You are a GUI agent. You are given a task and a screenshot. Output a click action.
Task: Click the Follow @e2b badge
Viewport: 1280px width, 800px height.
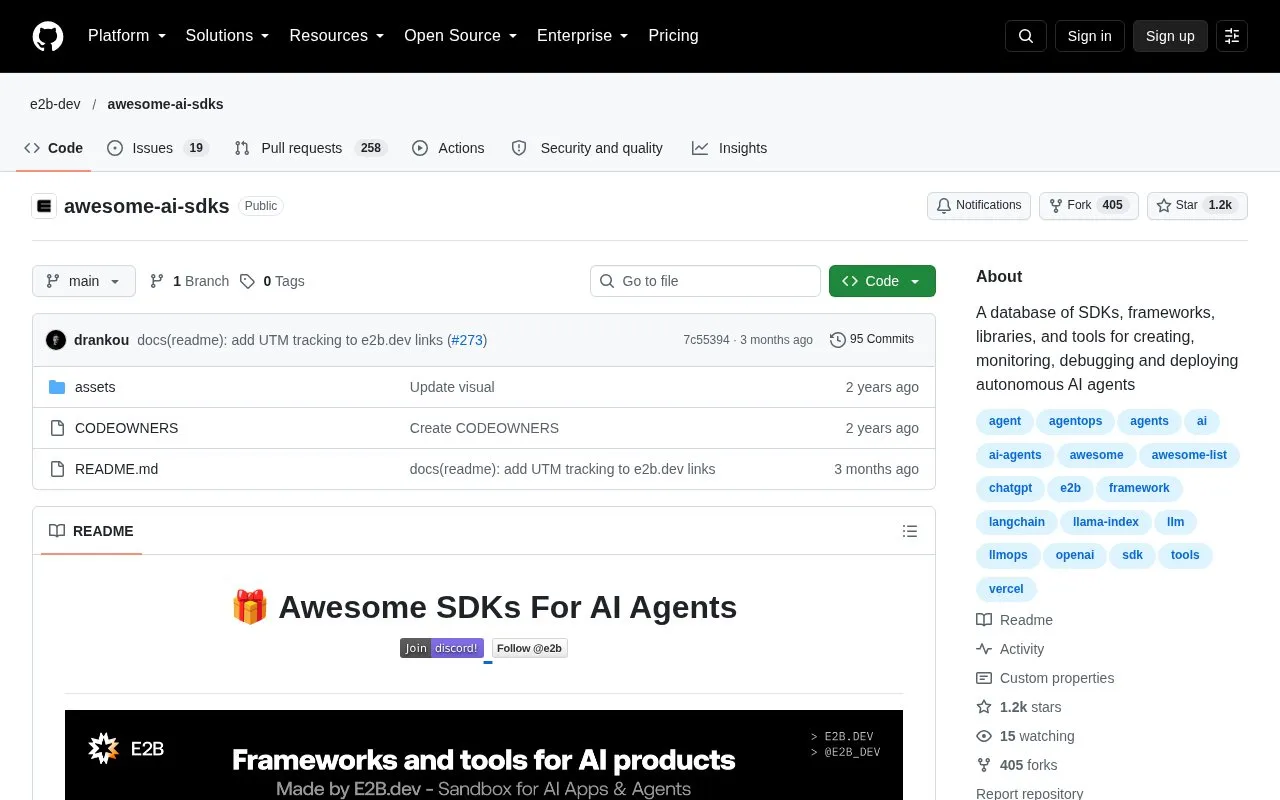click(x=530, y=648)
